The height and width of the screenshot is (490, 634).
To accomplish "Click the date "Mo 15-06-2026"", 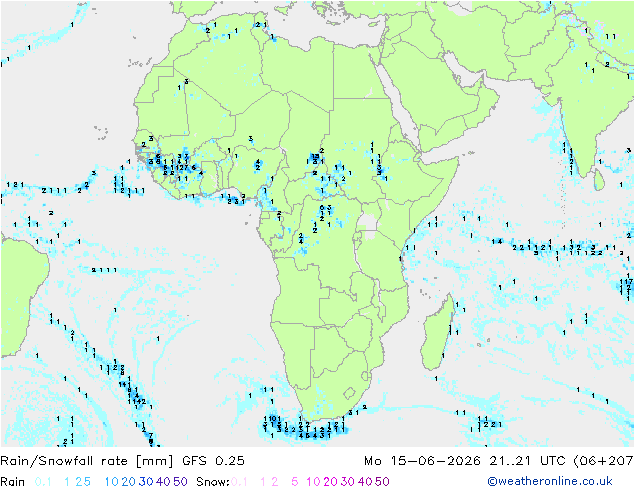I will pos(422,461).
